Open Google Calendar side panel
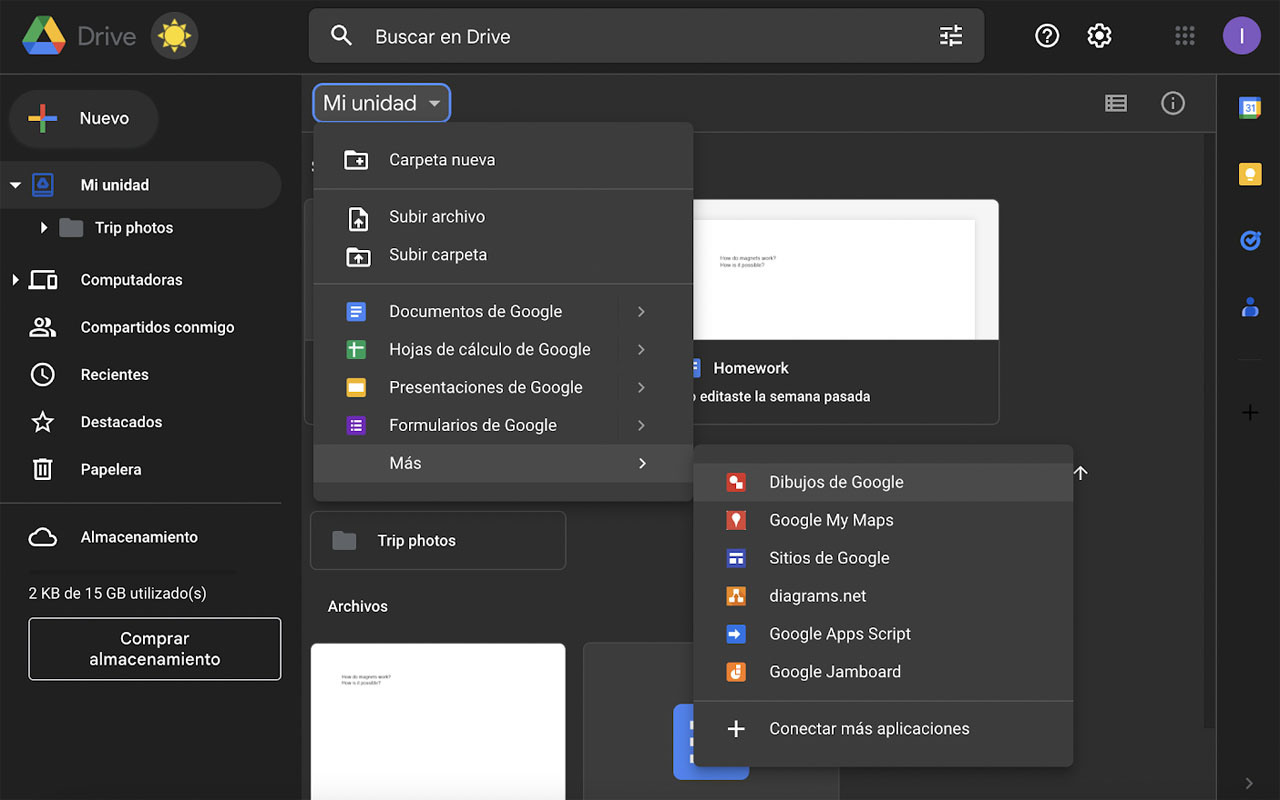 pyautogui.click(x=1249, y=108)
